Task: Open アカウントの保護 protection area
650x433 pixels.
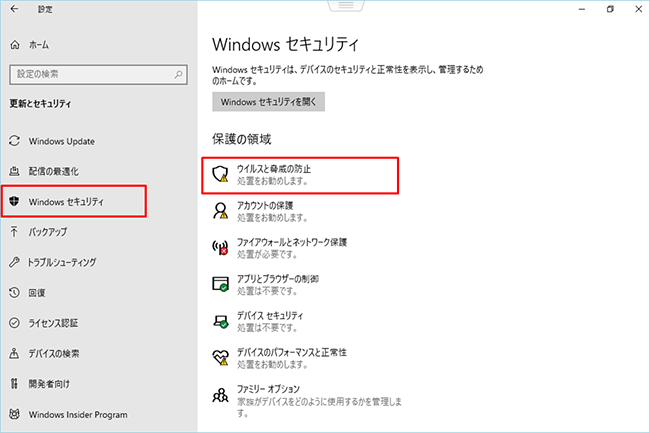Action: (265, 211)
